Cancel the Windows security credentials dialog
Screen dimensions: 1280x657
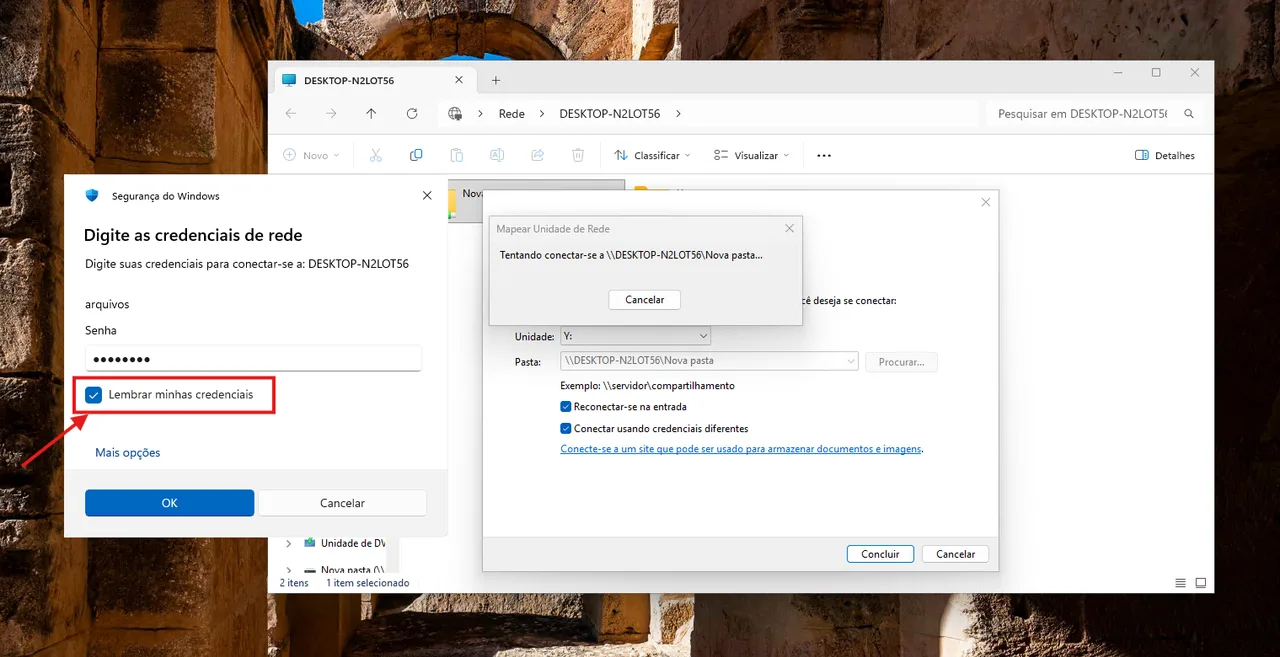coord(342,503)
